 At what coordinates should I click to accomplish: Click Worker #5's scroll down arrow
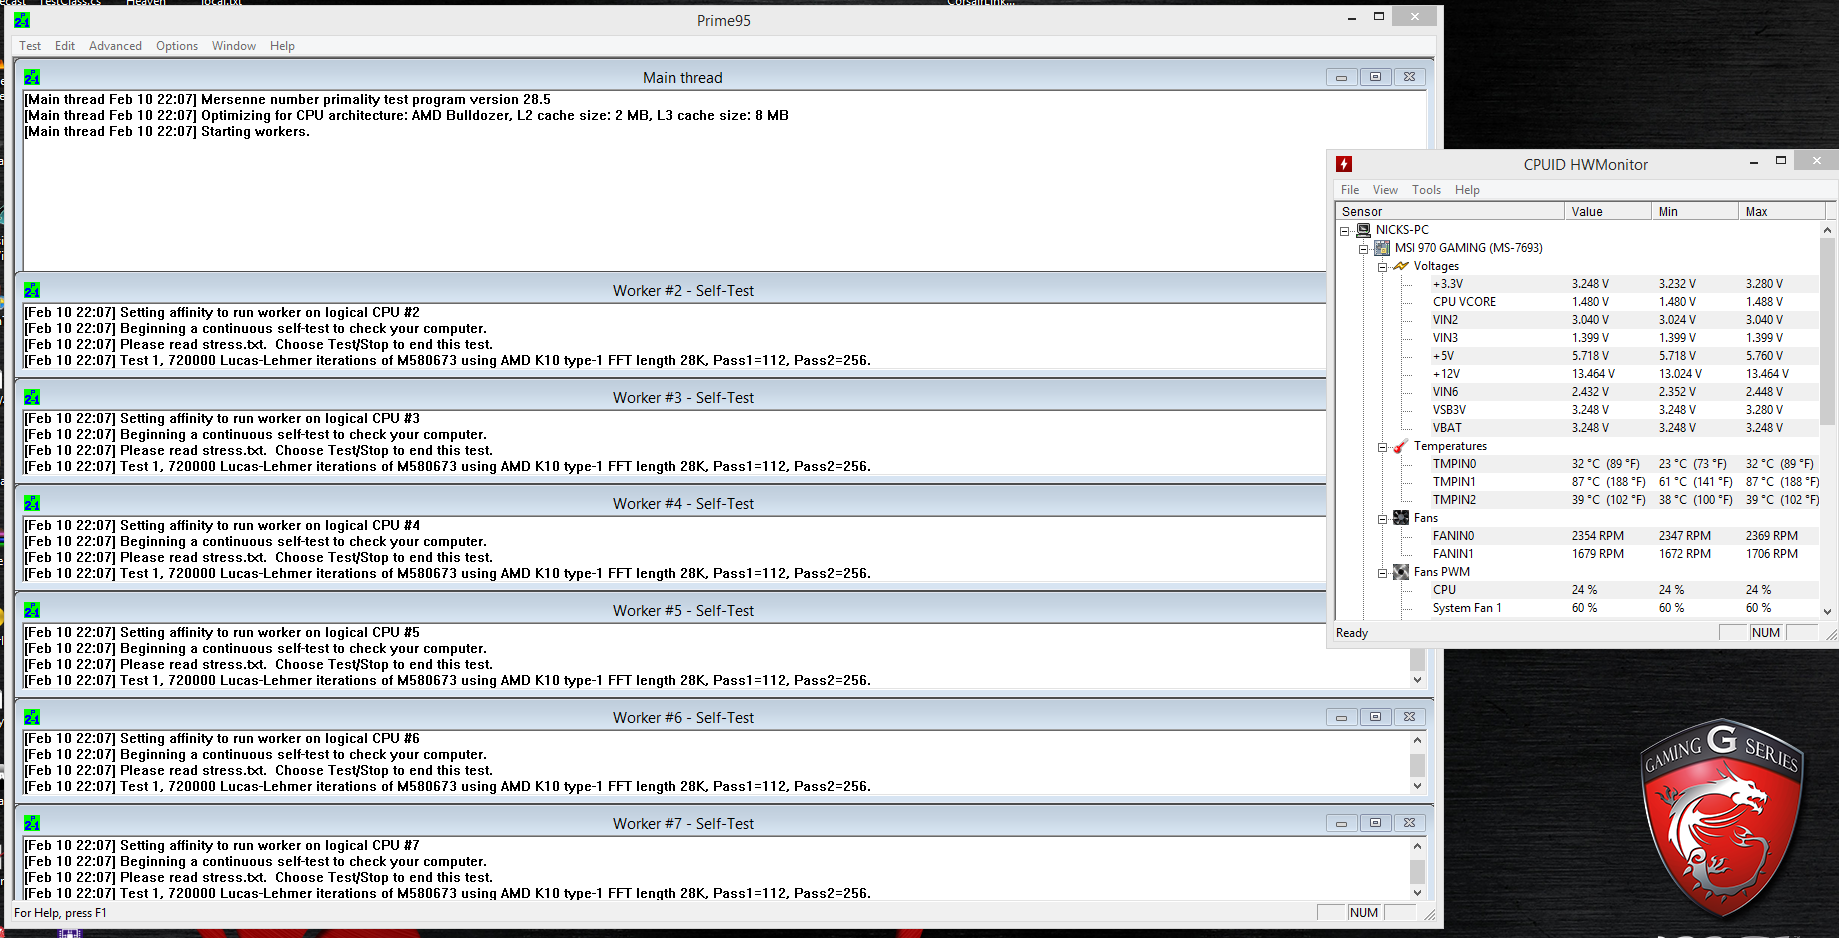(1417, 680)
